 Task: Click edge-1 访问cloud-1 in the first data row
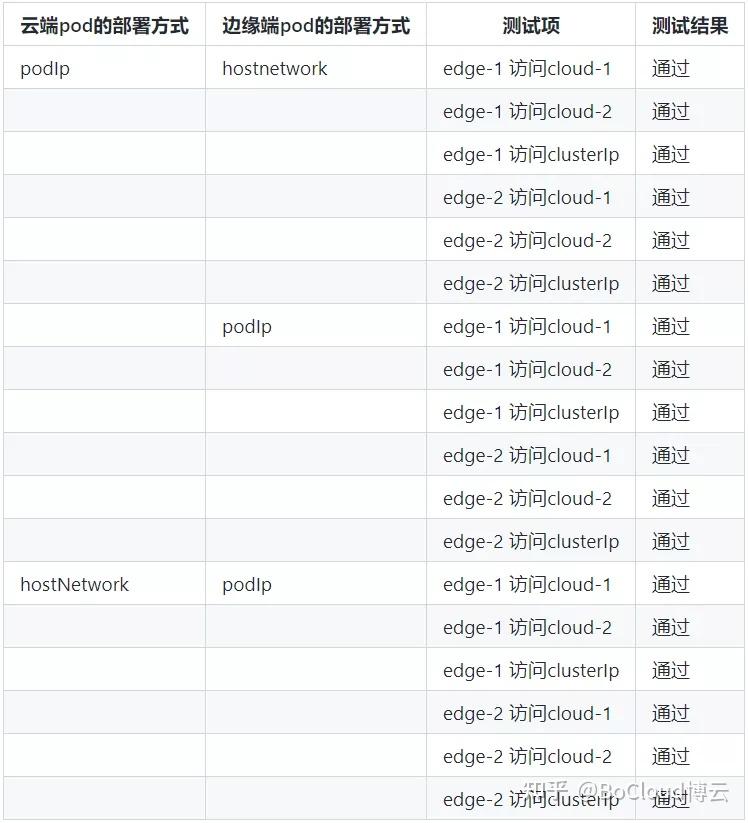[527, 69]
